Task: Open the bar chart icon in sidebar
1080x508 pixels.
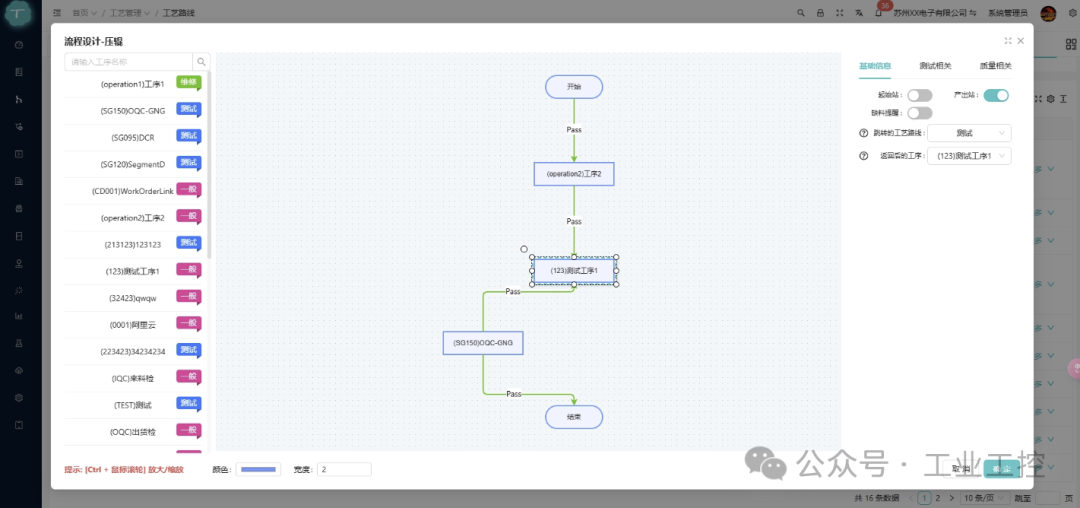Action: (x=19, y=316)
